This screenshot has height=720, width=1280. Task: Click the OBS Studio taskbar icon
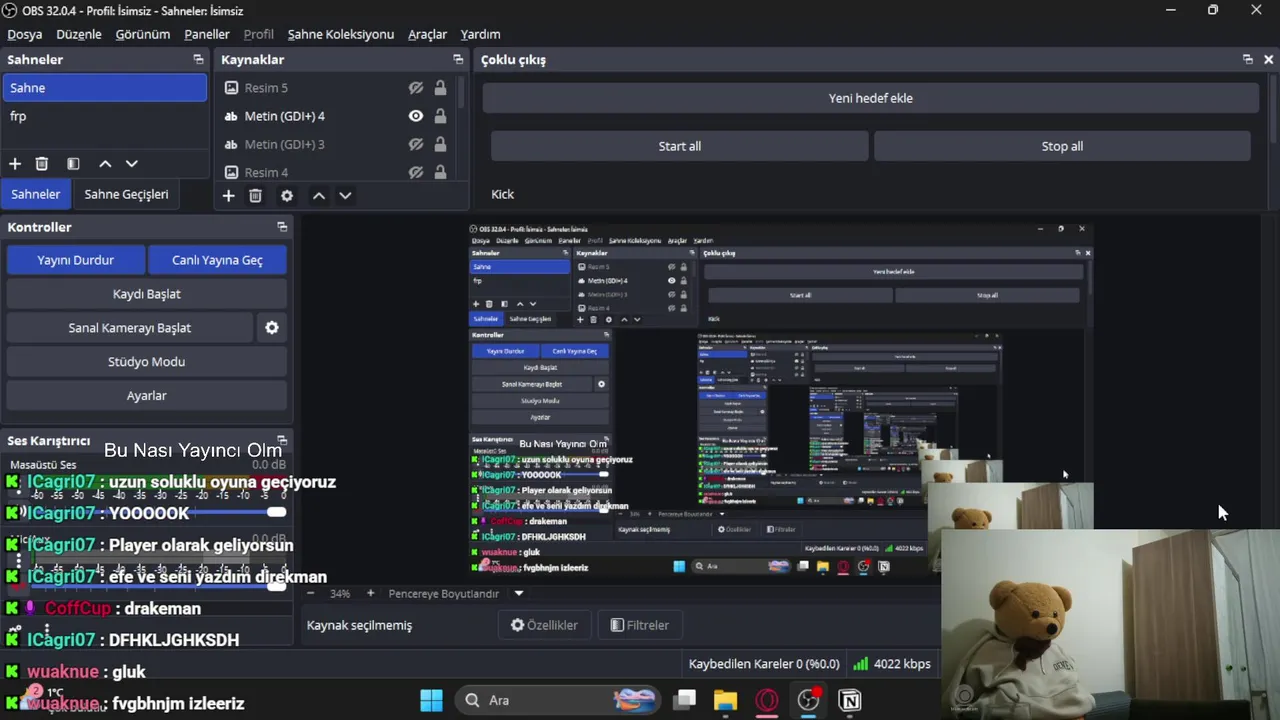pos(809,700)
